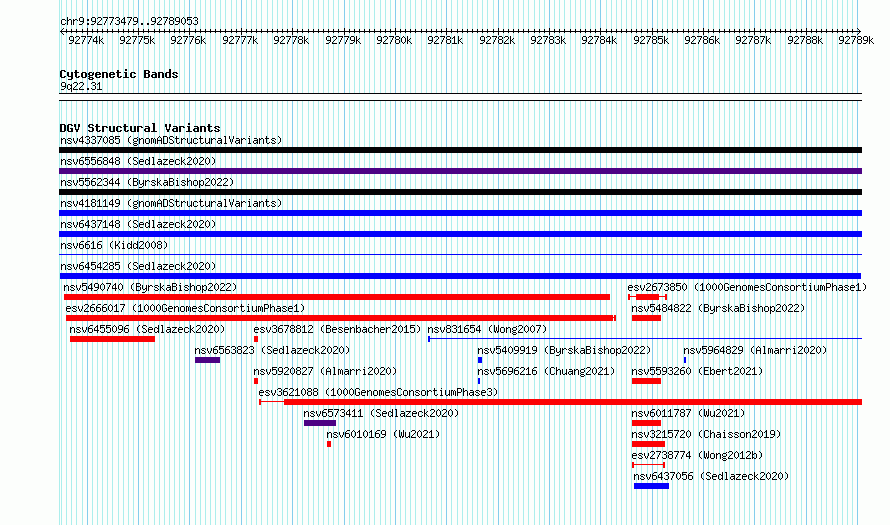Click the red bar under nsv5484822
Screen dimensions: 890x525
[x=646, y=318]
